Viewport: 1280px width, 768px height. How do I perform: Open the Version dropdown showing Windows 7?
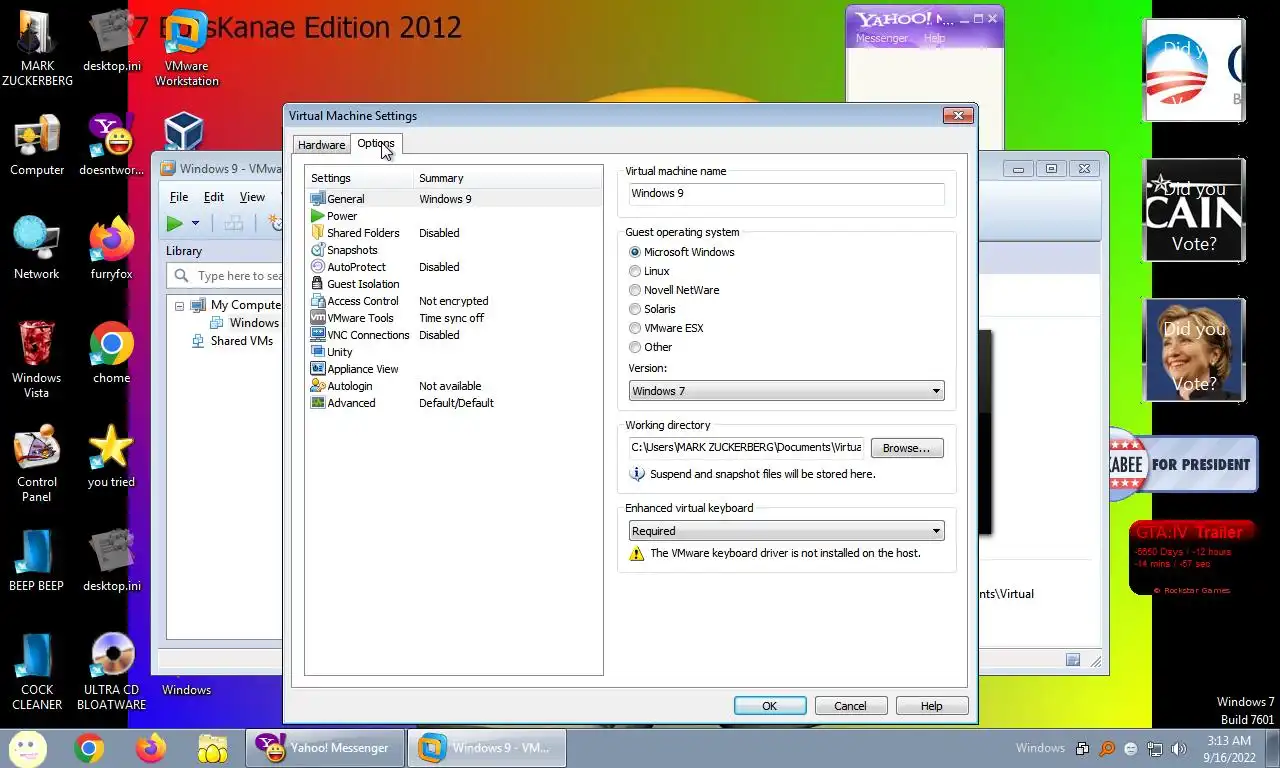786,391
